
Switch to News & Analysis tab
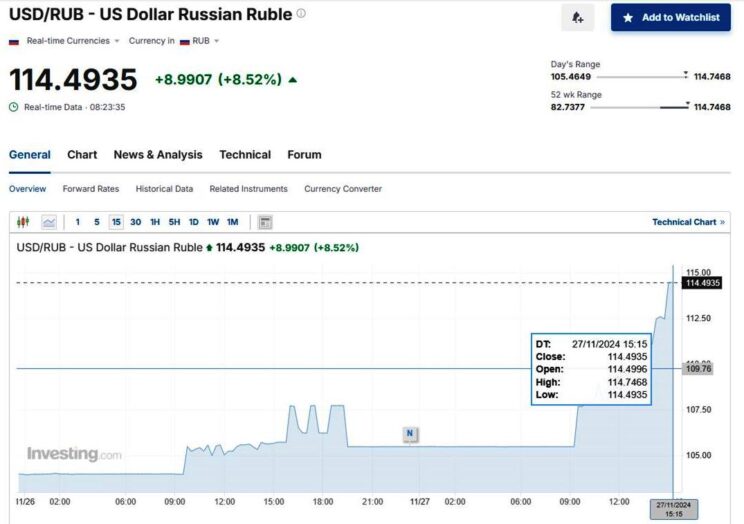tap(157, 155)
